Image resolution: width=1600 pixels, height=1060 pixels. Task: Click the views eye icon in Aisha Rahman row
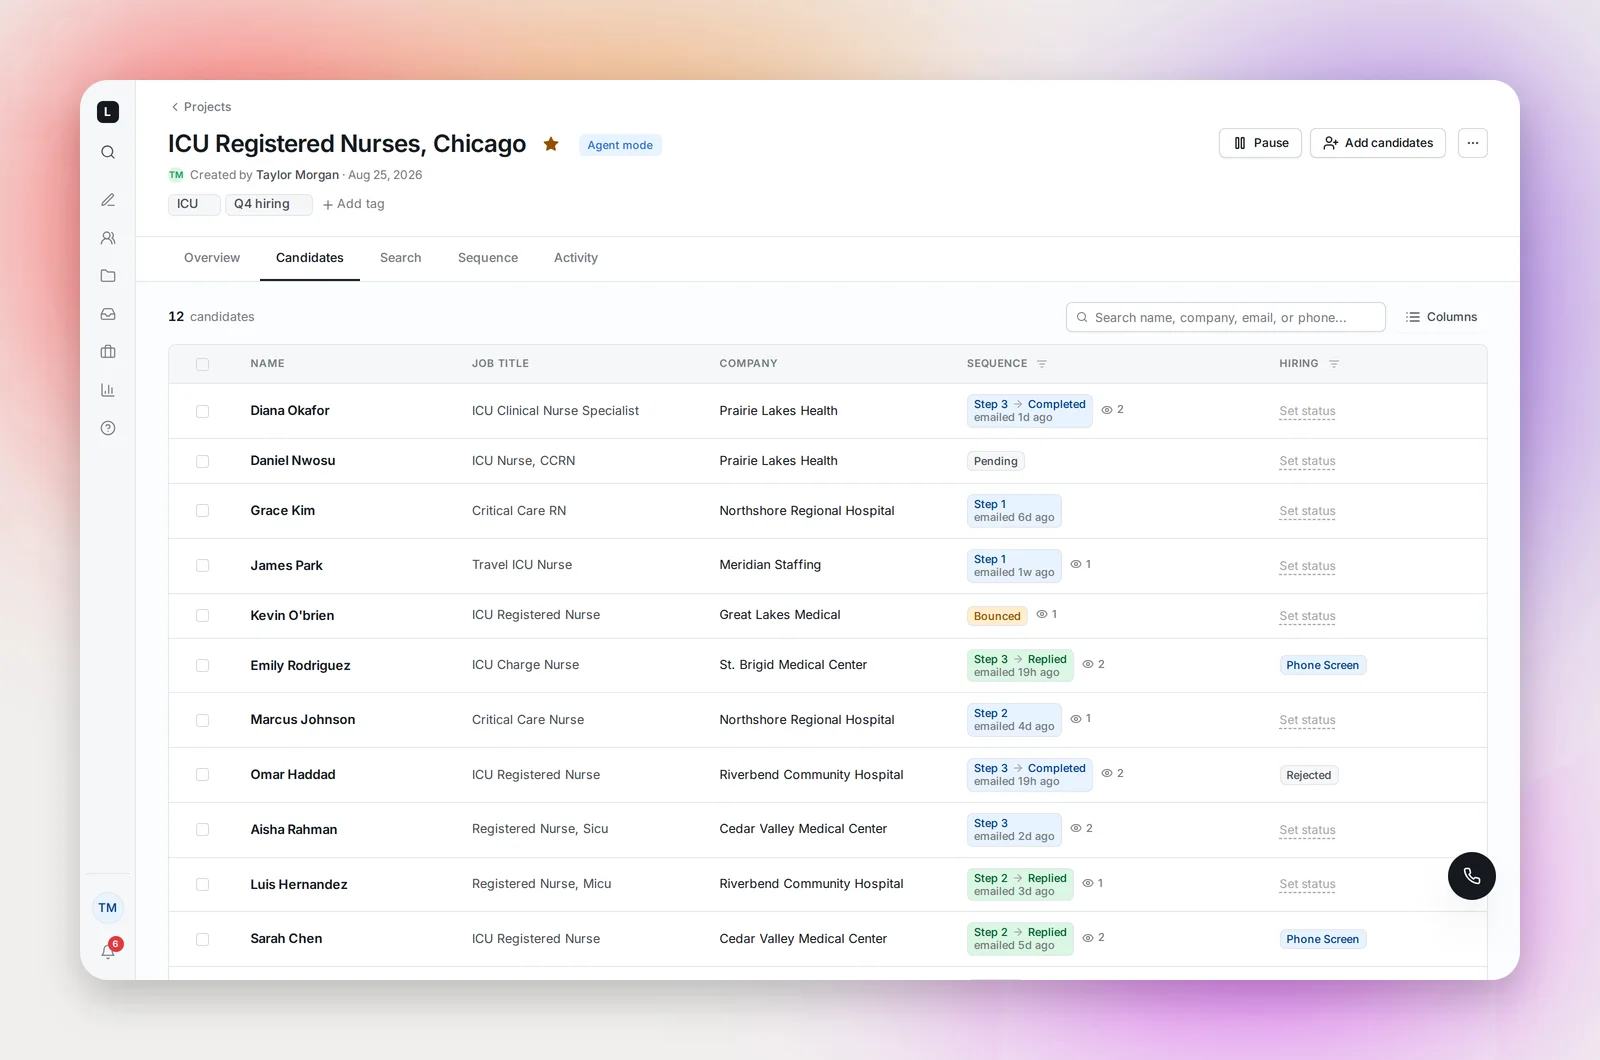click(x=1076, y=828)
